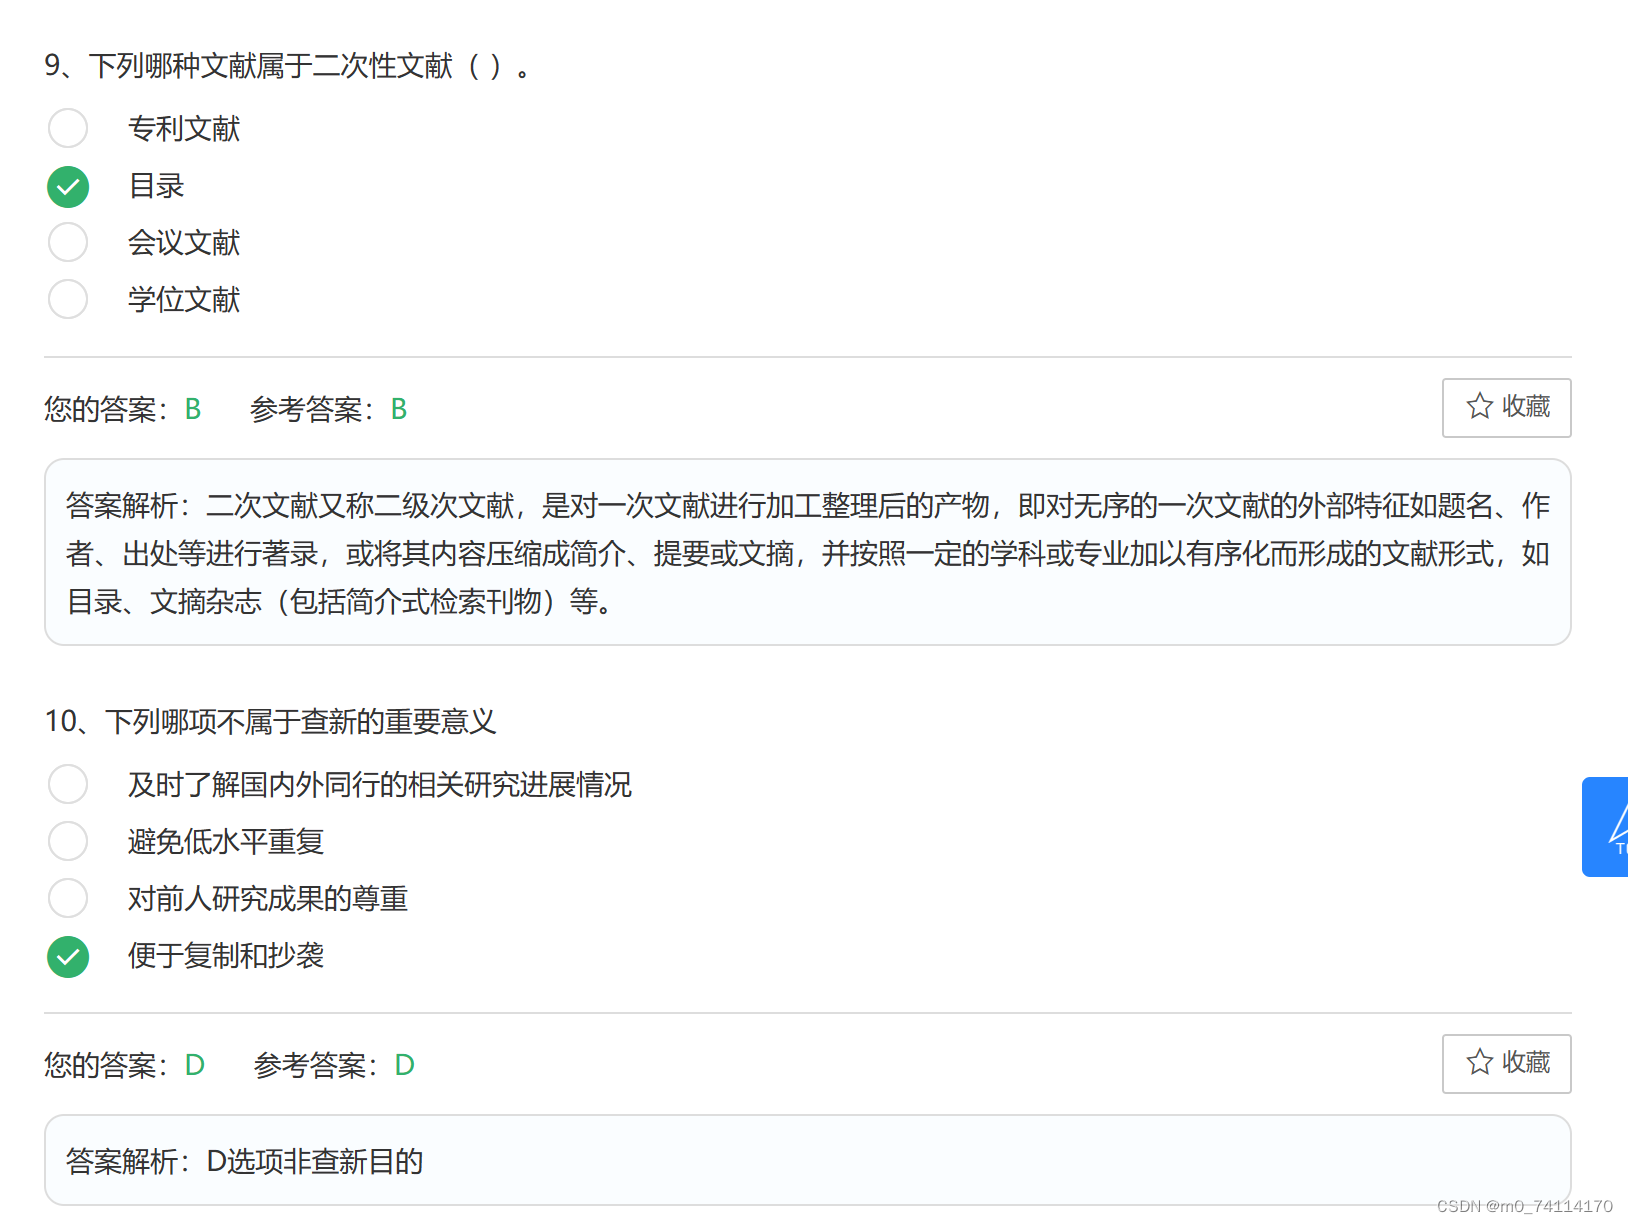
Task: Click 您的答案: B text for question 9
Action: point(123,409)
